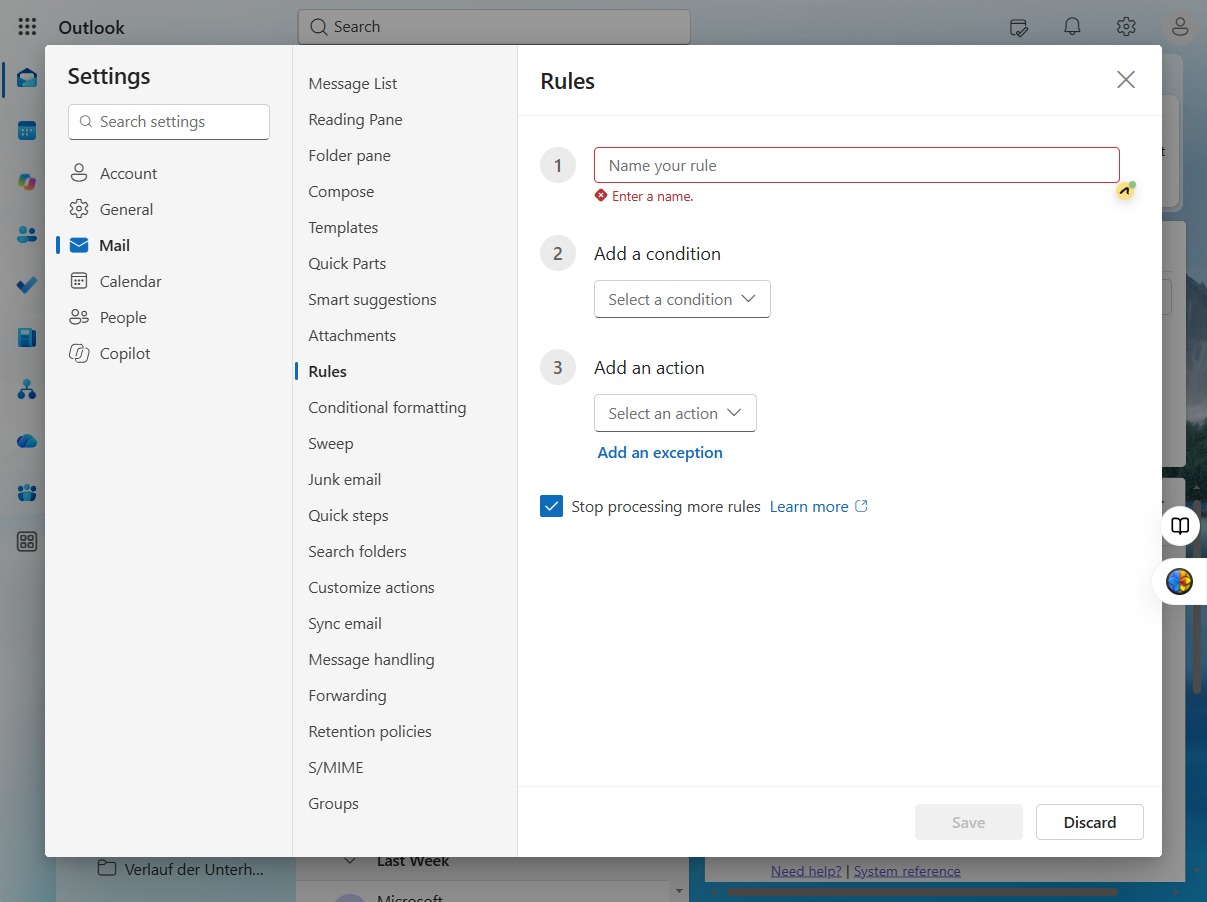1207x902 pixels.
Task: Open the account manager avatar
Action: (x=1180, y=27)
